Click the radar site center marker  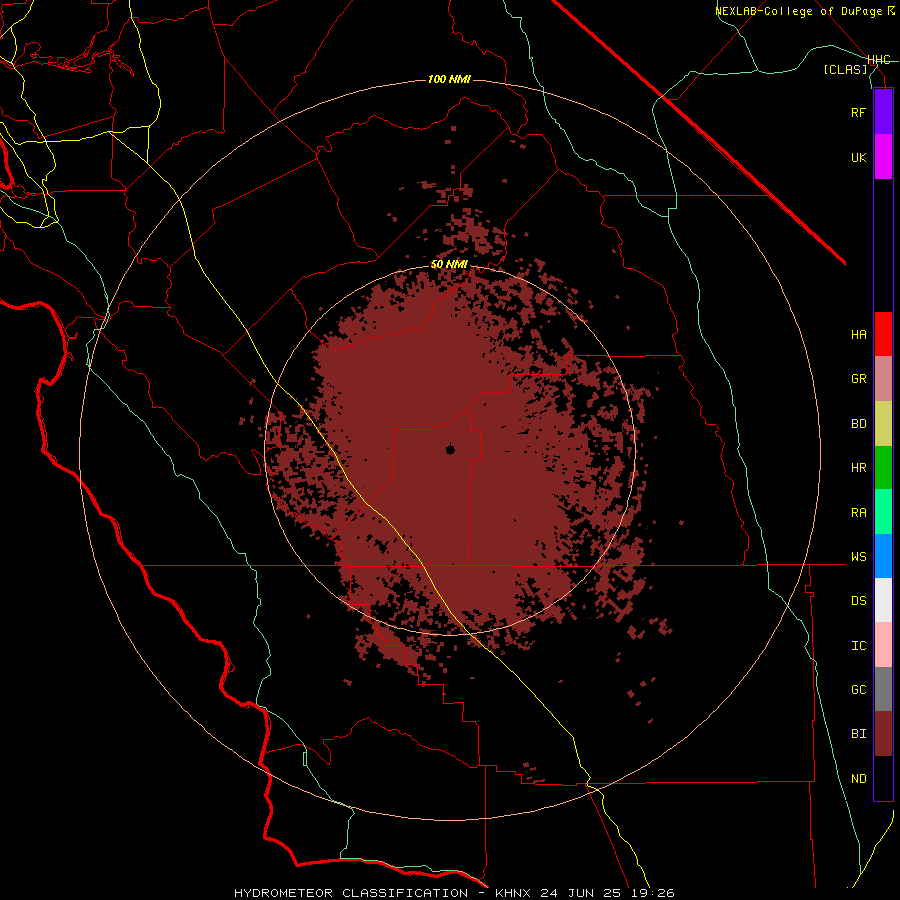[450, 449]
